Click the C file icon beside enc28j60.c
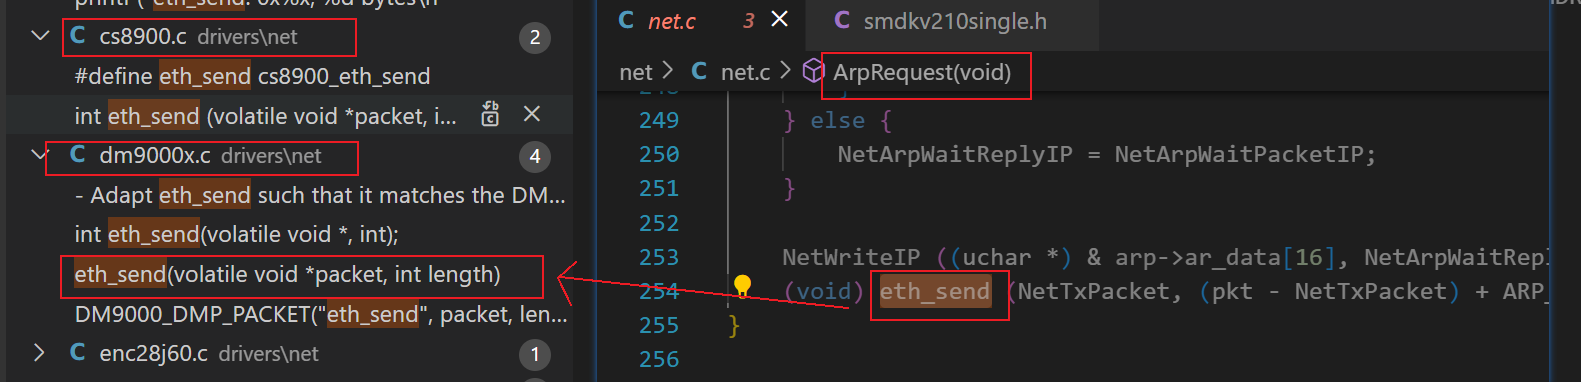Viewport: 1581px width, 382px height. 78,353
